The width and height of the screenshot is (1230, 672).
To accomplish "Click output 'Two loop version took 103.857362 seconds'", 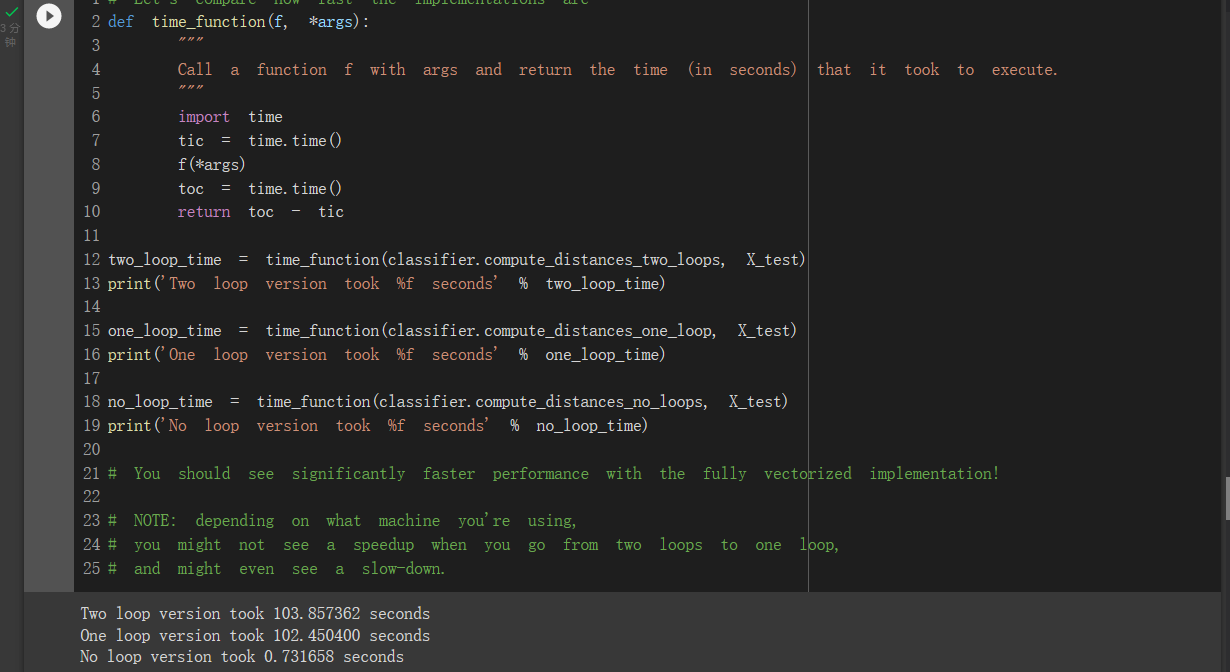I will pyautogui.click(x=255, y=614).
